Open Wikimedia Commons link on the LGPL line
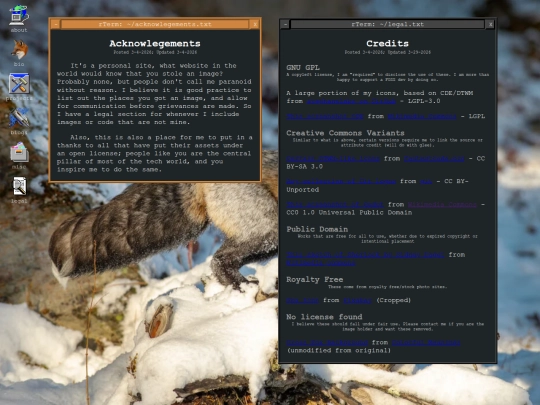This screenshot has width=540, height=405. pos(422,116)
